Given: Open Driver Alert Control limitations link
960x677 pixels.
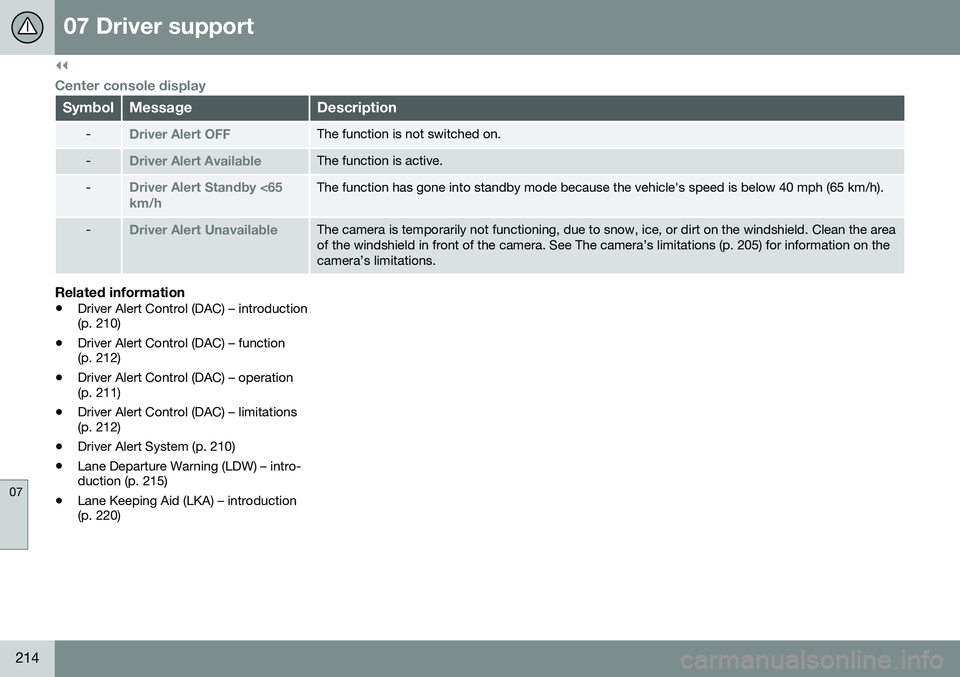Looking at the screenshot, I should click(x=186, y=419).
